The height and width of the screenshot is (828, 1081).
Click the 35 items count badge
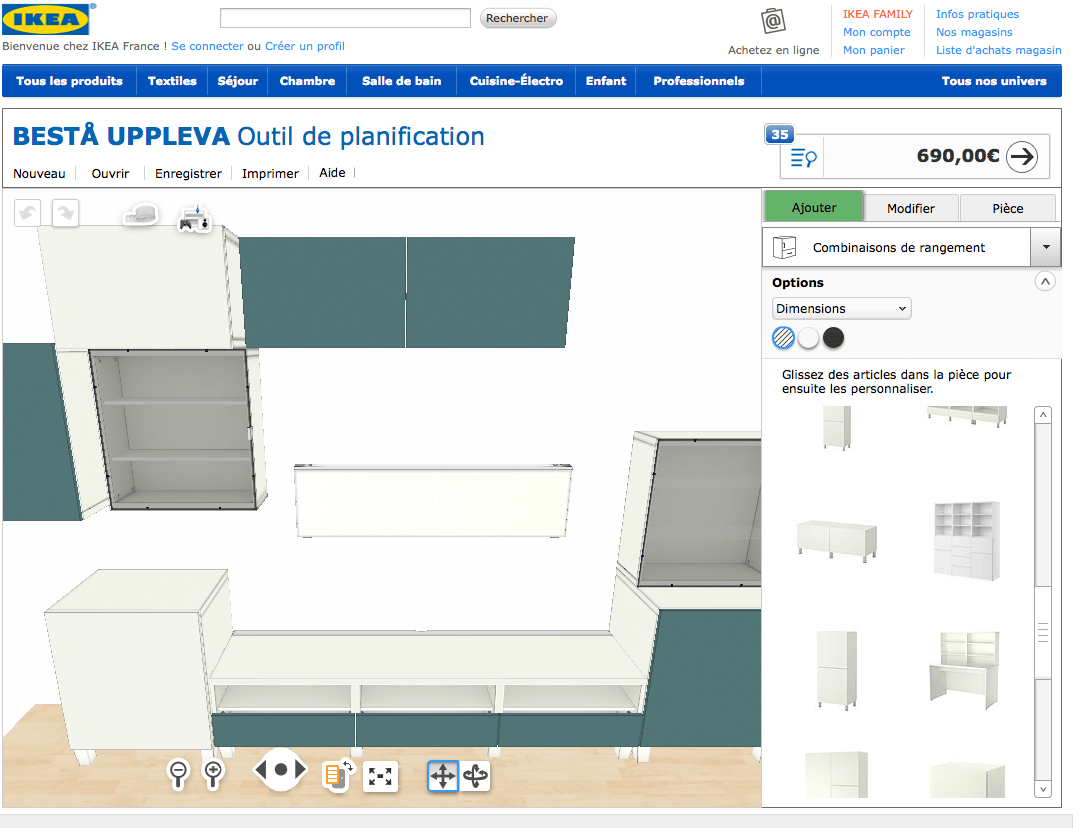pyautogui.click(x=780, y=134)
